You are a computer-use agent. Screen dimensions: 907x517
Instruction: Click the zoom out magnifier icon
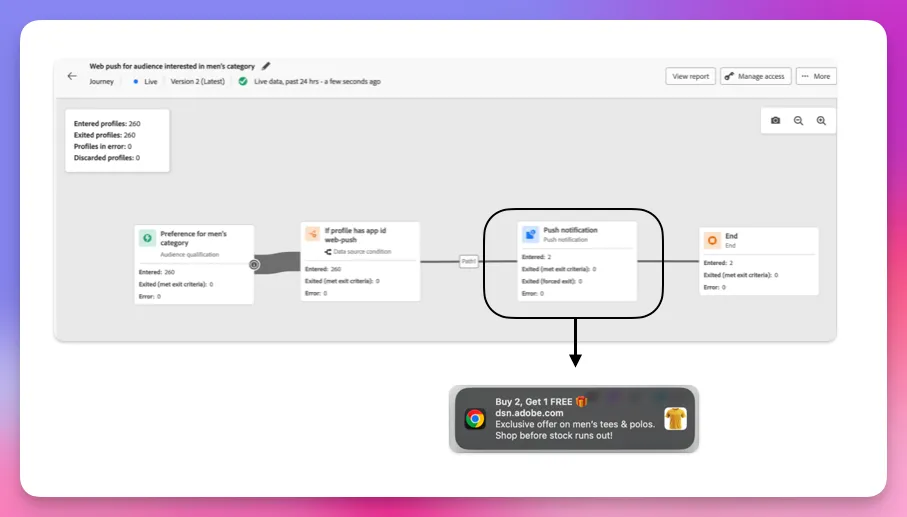(x=798, y=120)
